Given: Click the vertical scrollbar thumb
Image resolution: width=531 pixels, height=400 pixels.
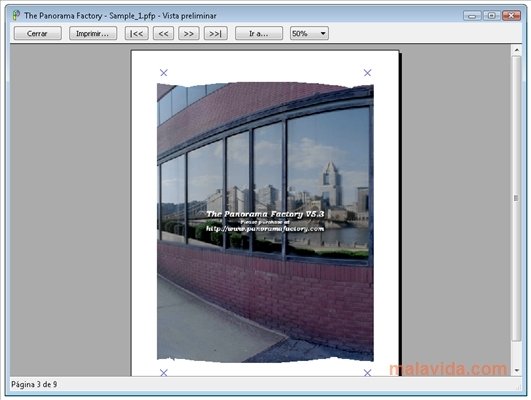Looking at the screenshot, I should point(516,198).
